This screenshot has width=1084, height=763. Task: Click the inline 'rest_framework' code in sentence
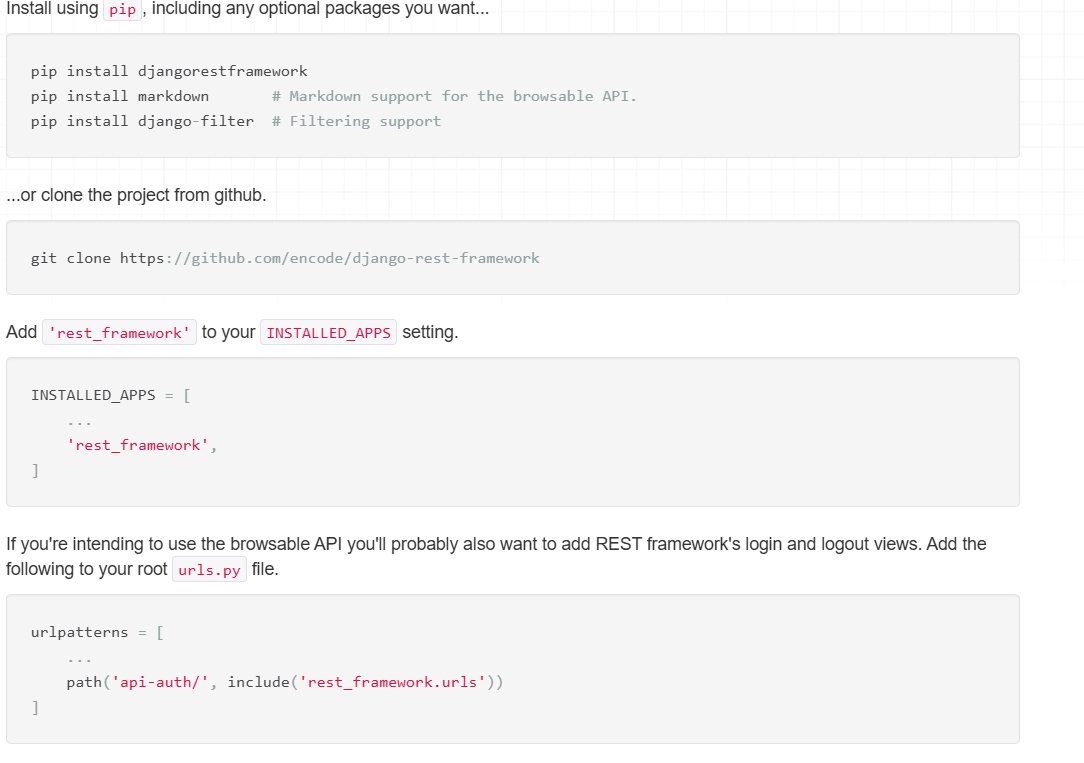(x=120, y=332)
